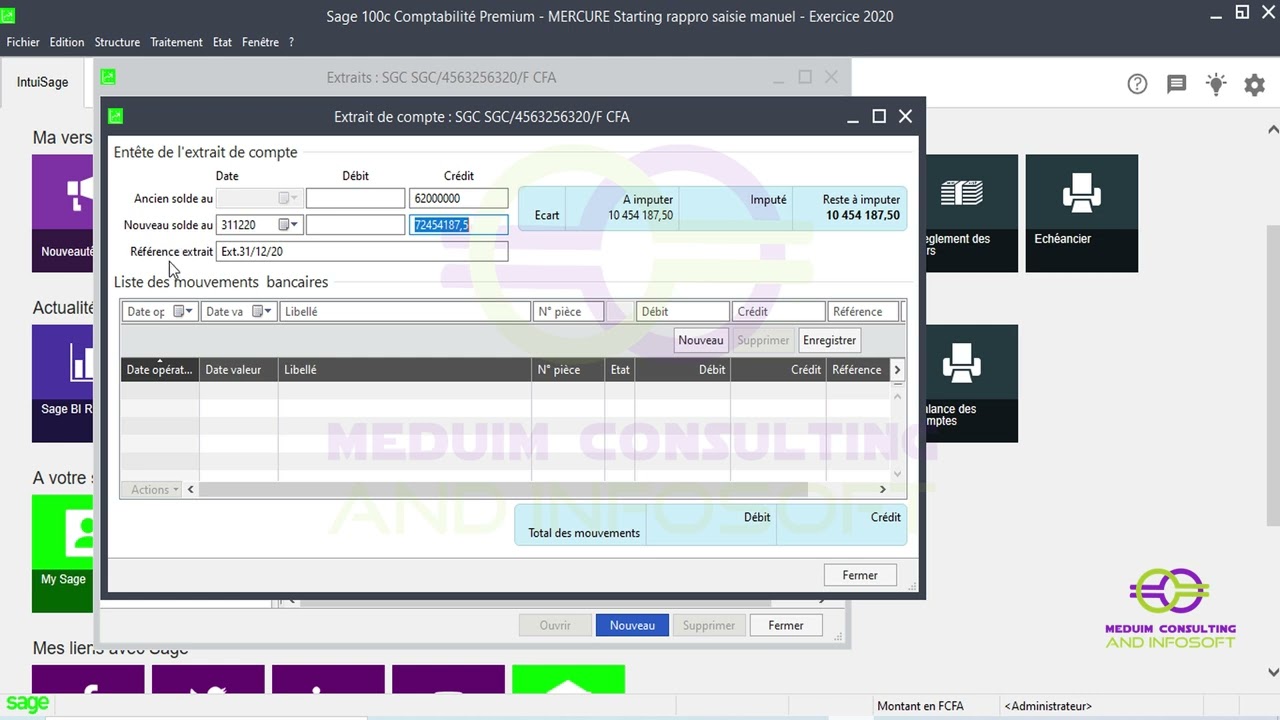Click the main page scroll-down arrow
This screenshot has height=720, width=1280.
1273,672
